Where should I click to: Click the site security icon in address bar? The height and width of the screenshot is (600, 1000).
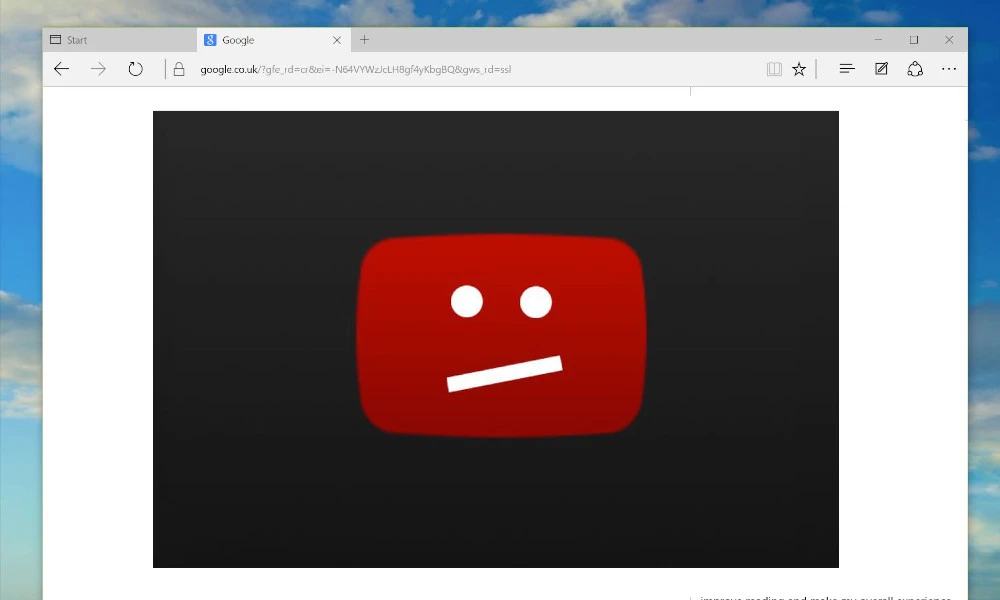(178, 69)
